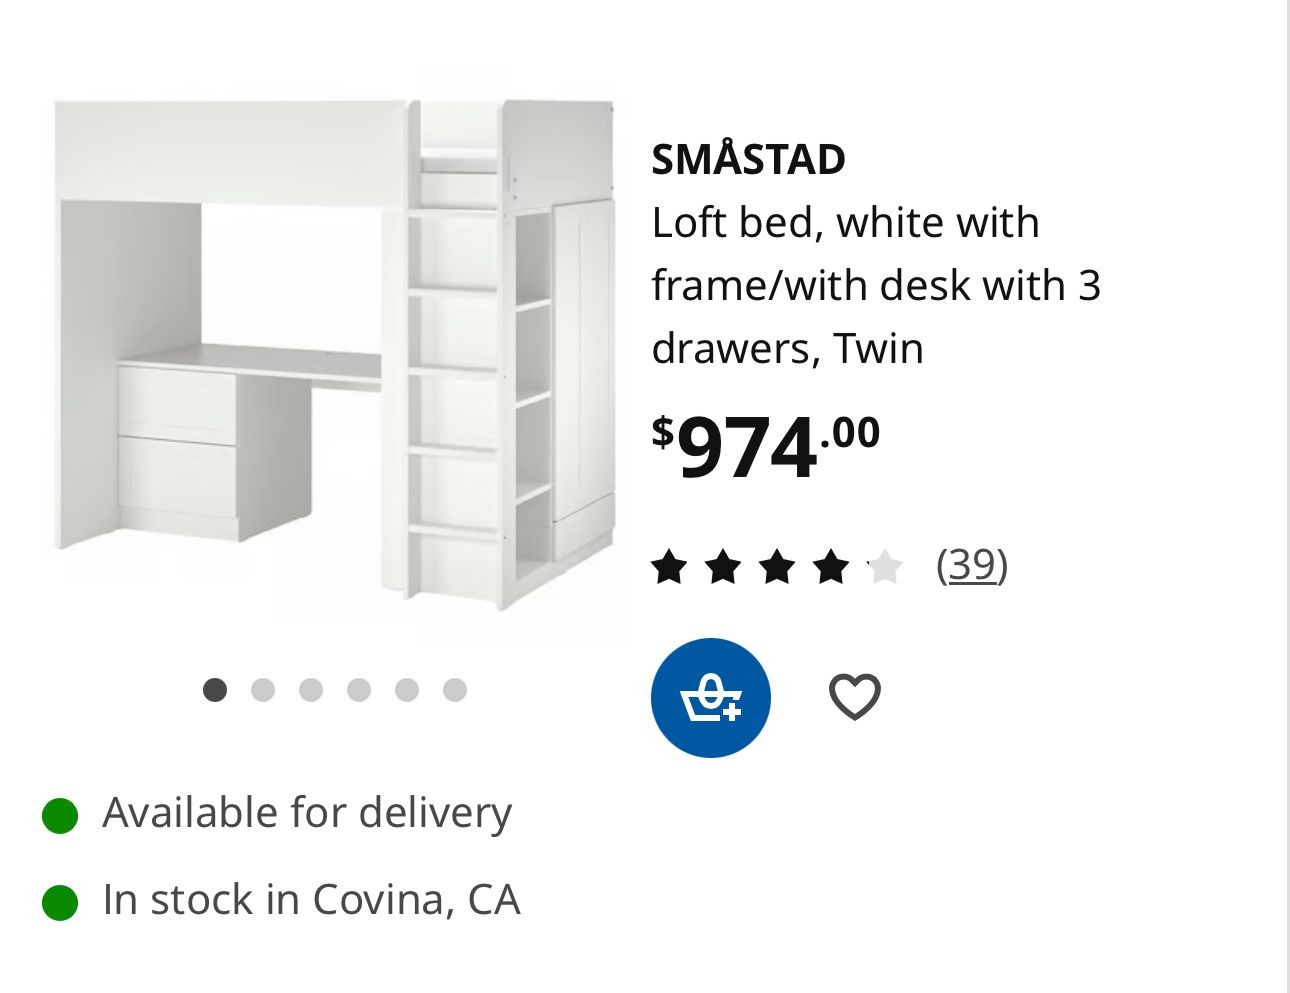Show the third product image via dot

[311, 690]
